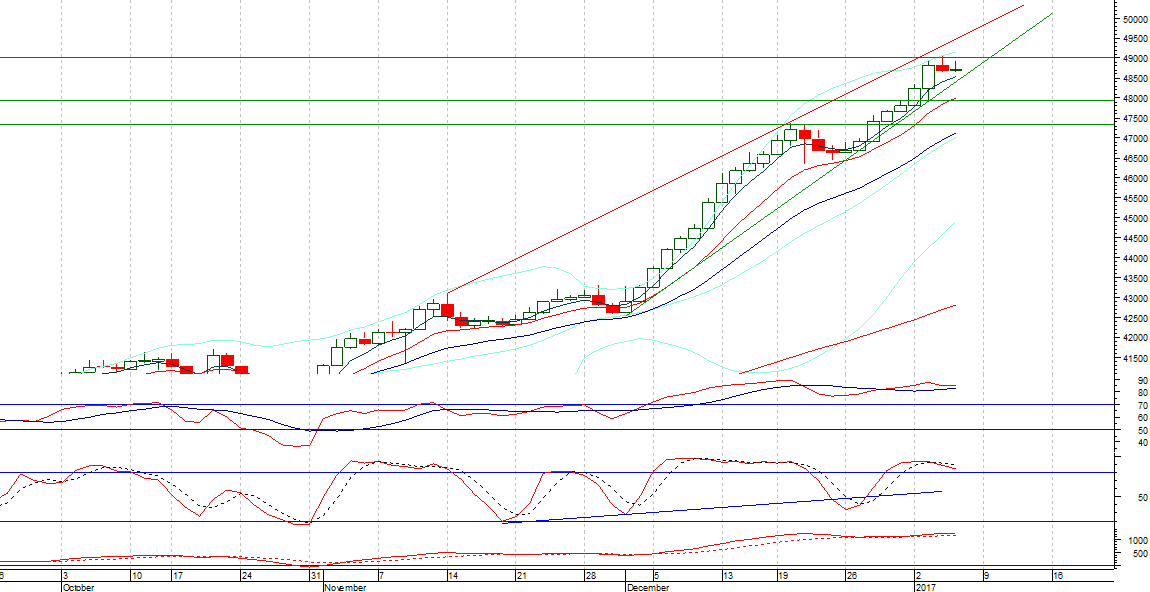The width and height of the screenshot is (1150, 592).
Task: Click the 49500 price axis label
Action: (1134, 40)
